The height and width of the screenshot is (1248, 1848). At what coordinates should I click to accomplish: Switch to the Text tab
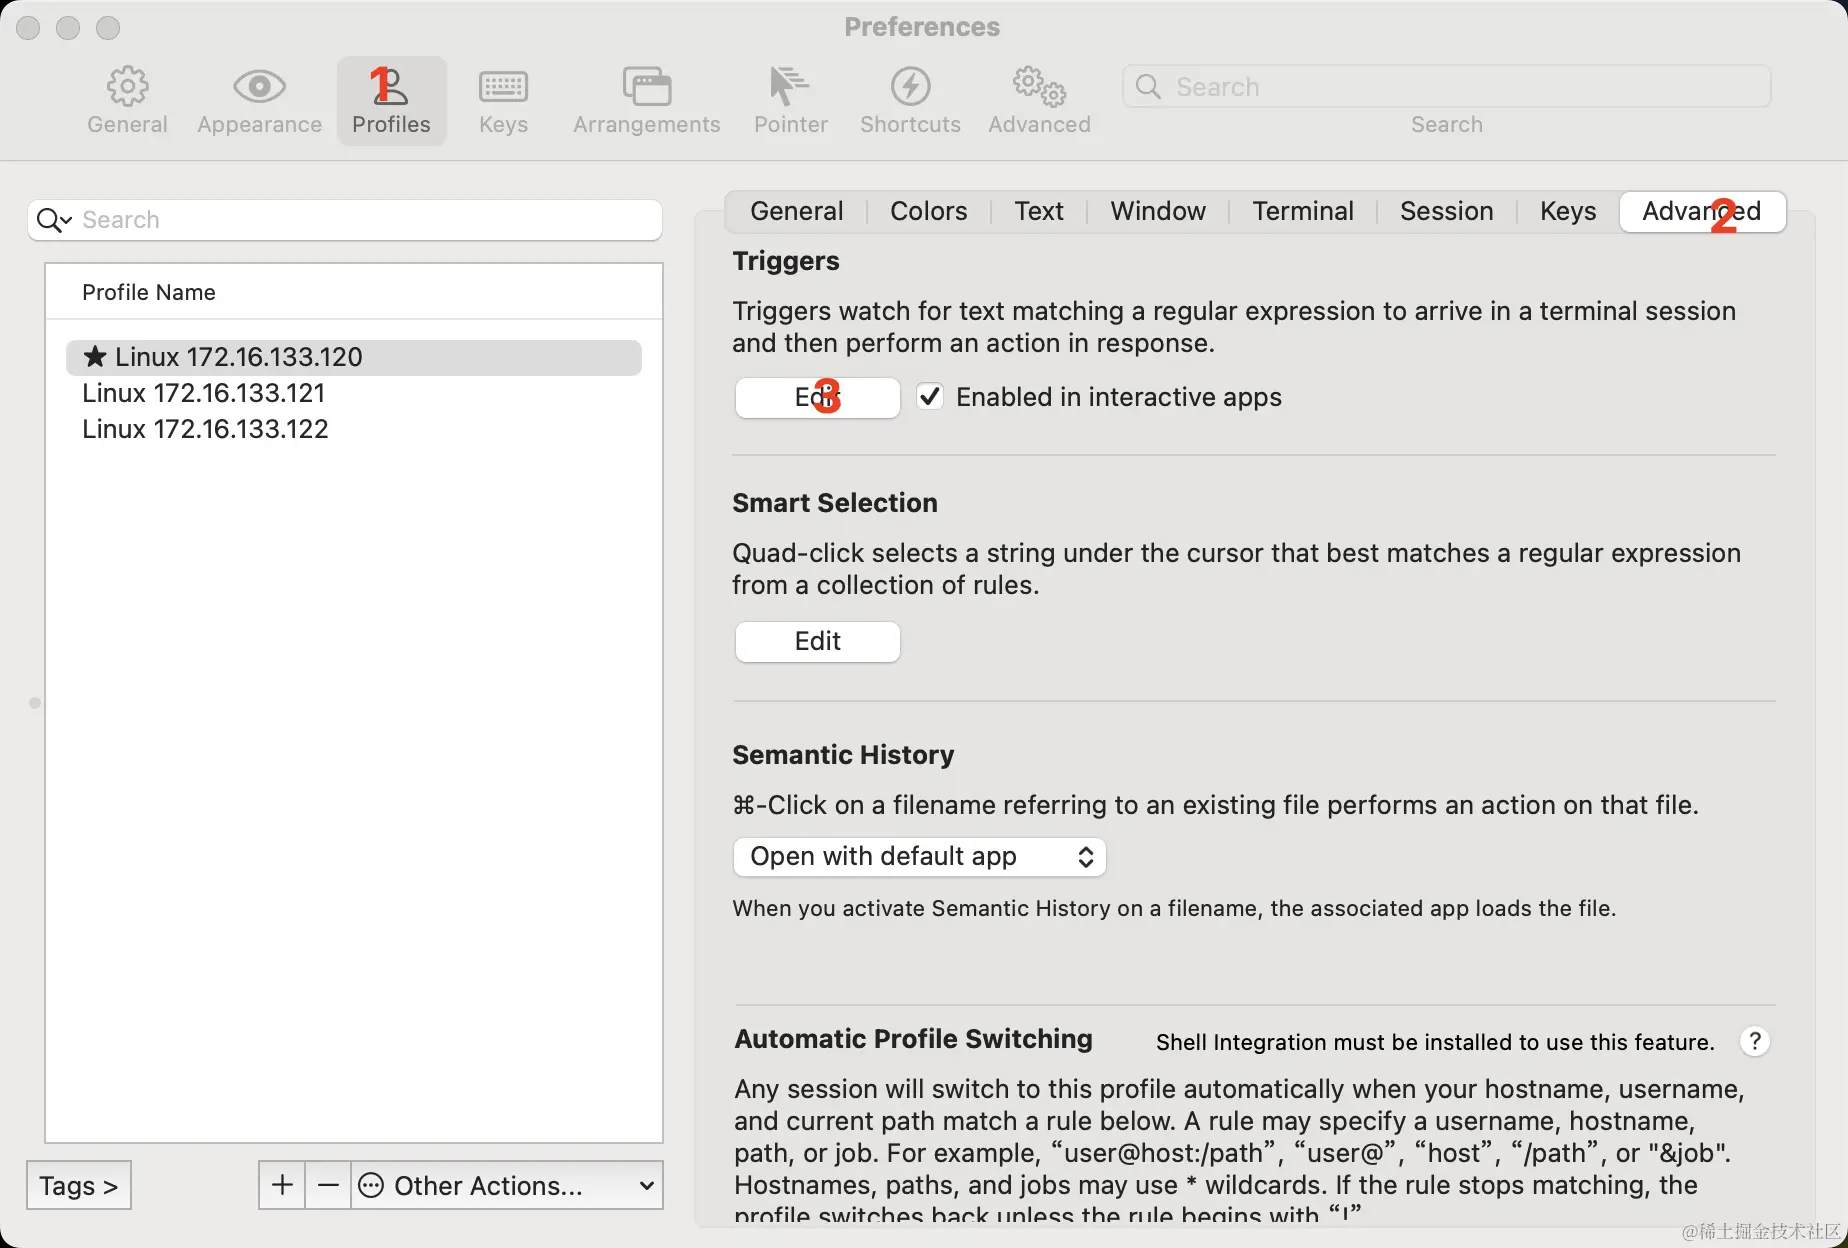coord(1039,211)
